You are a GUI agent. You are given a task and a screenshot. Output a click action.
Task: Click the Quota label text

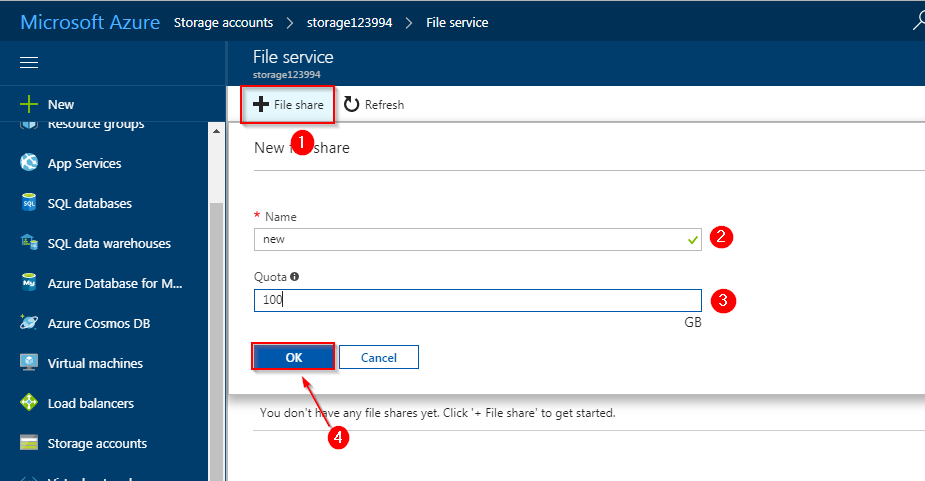tap(270, 277)
